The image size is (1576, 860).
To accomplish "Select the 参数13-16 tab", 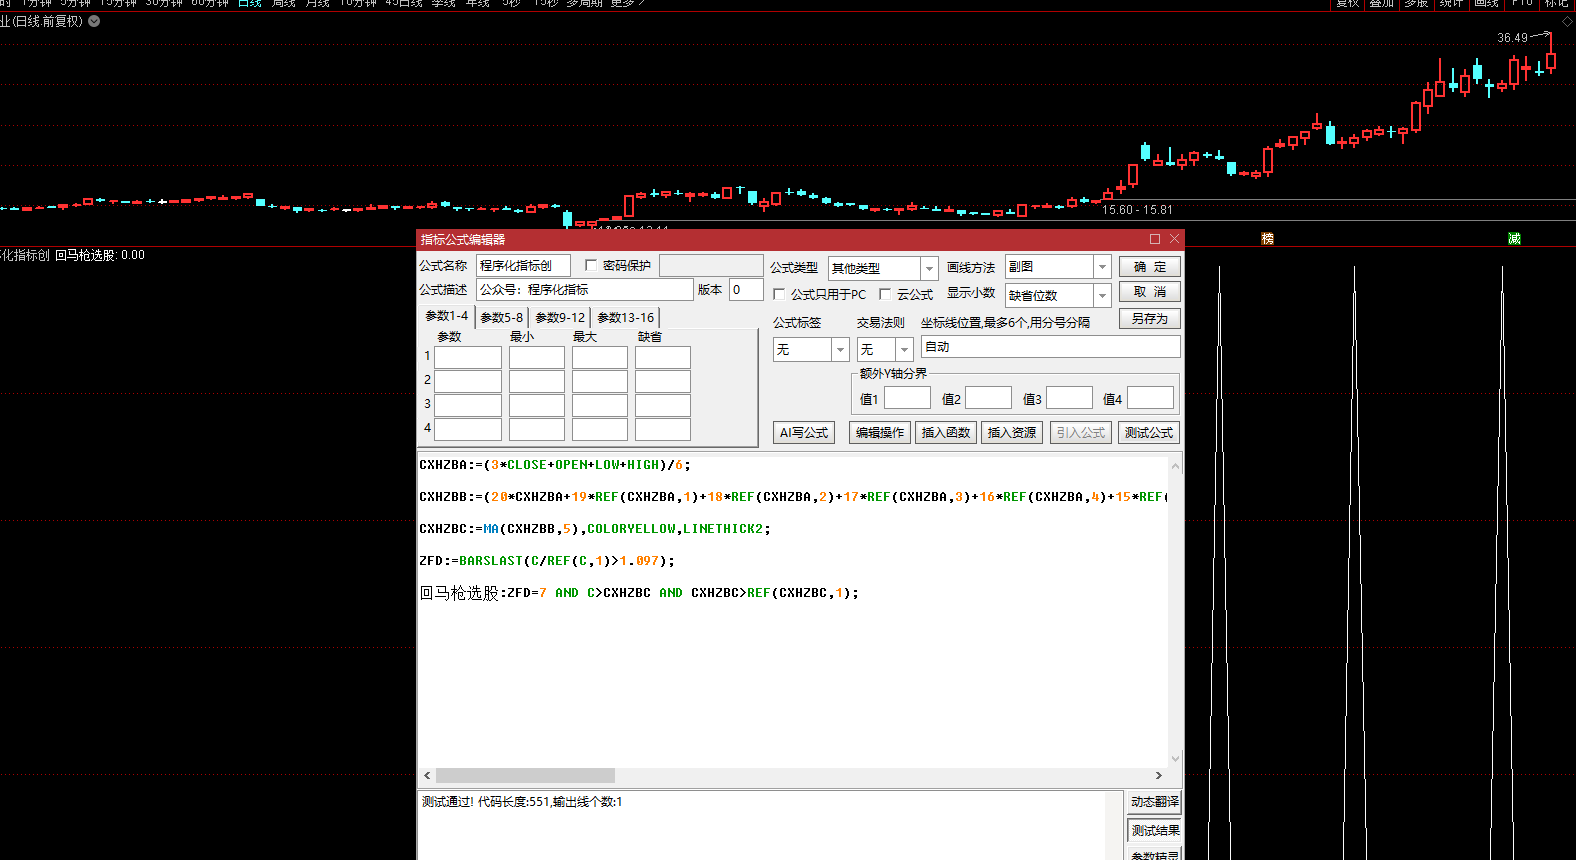I will coord(625,318).
